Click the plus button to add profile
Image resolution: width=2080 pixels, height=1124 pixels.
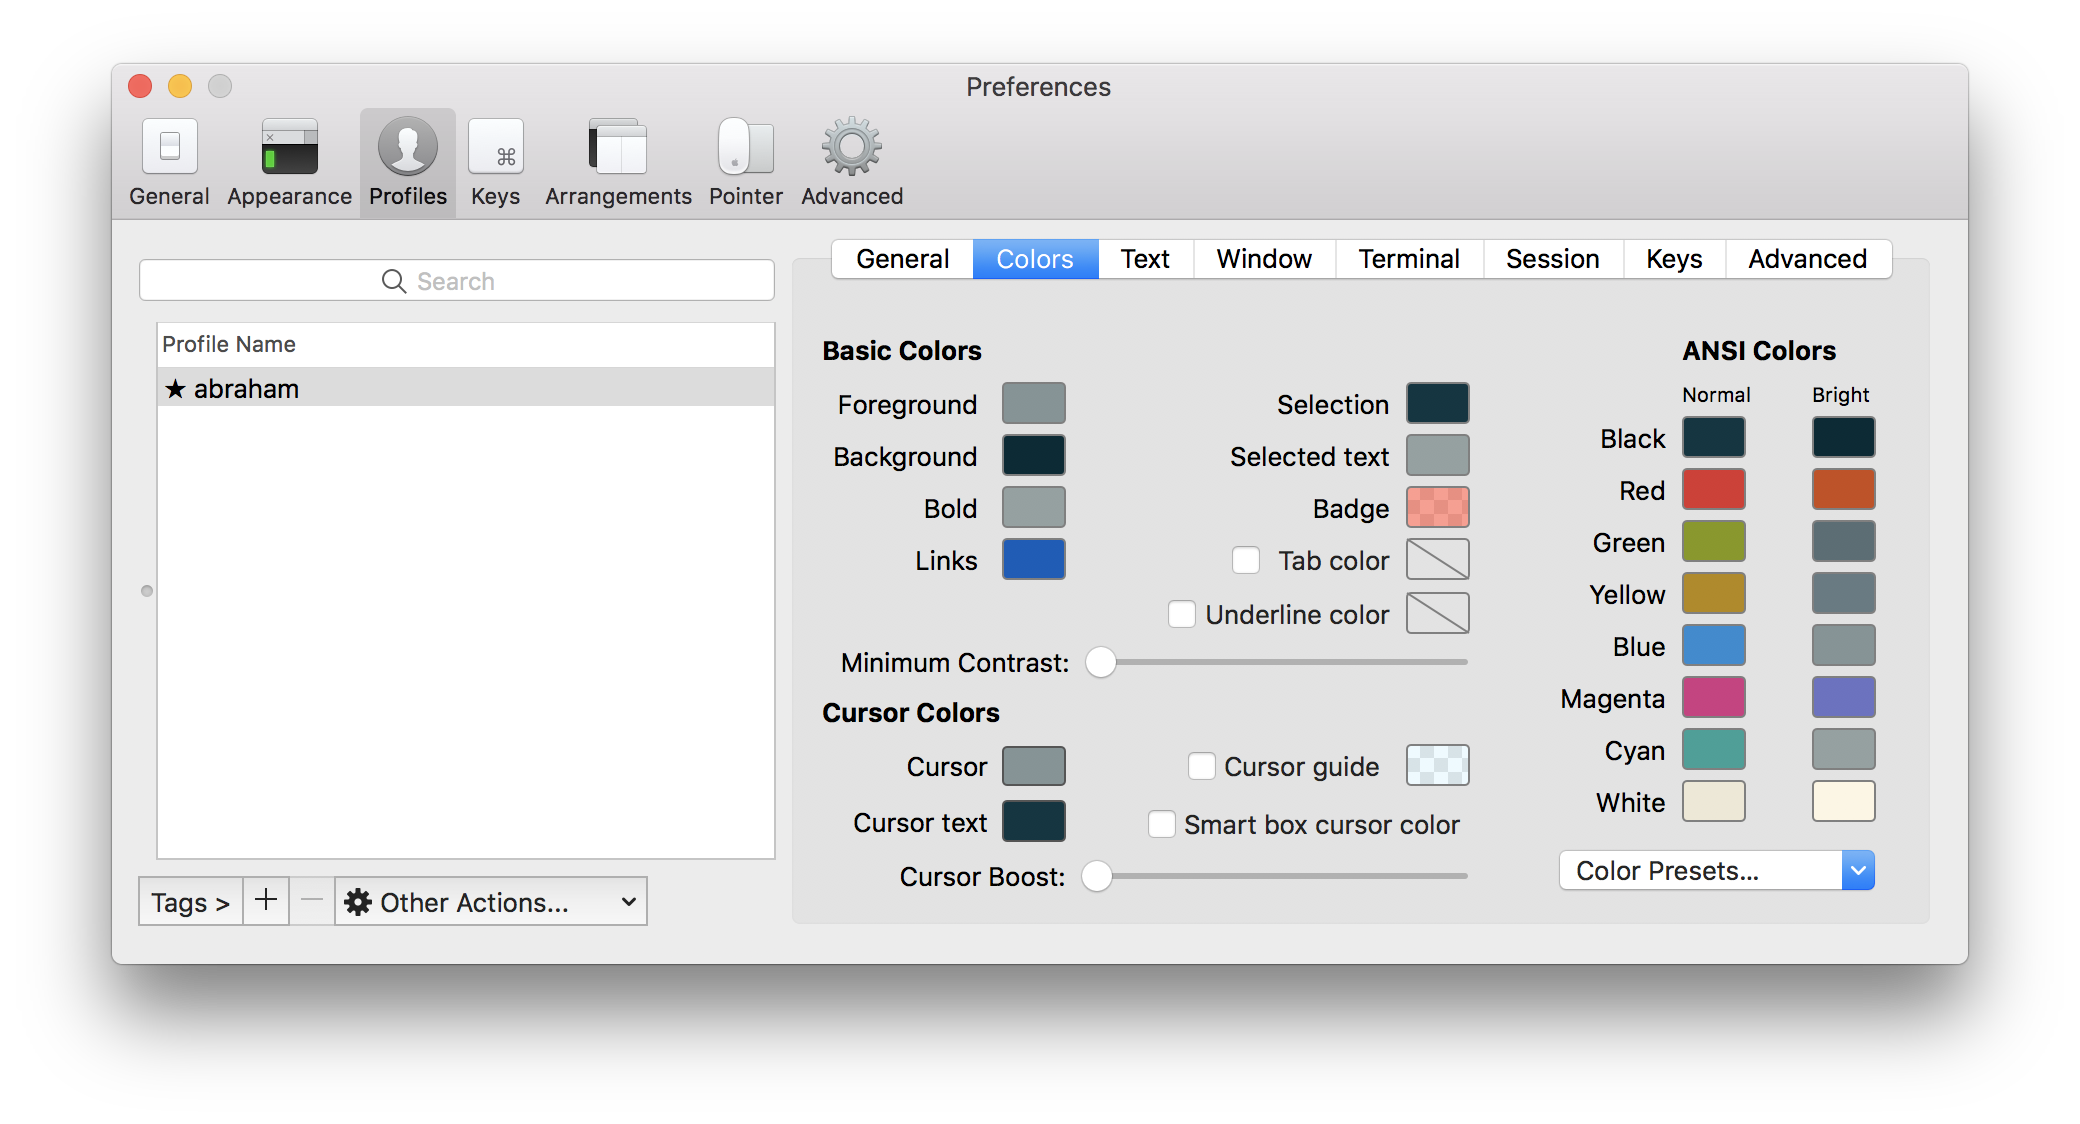click(266, 901)
